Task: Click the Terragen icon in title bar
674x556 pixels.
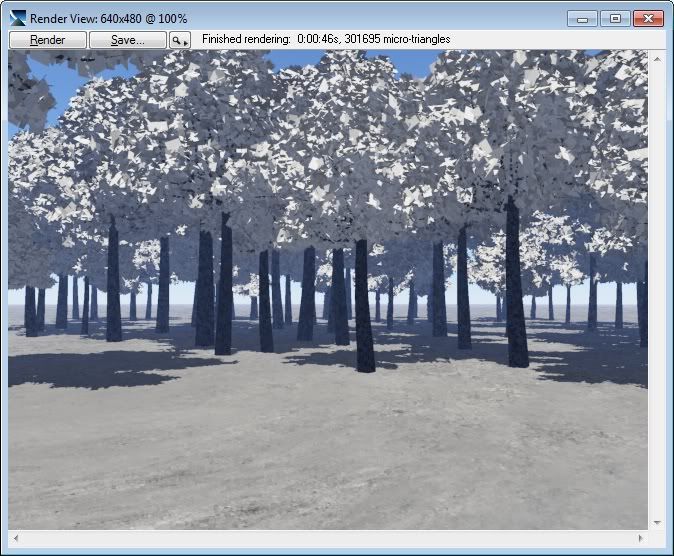Action: (x=18, y=18)
